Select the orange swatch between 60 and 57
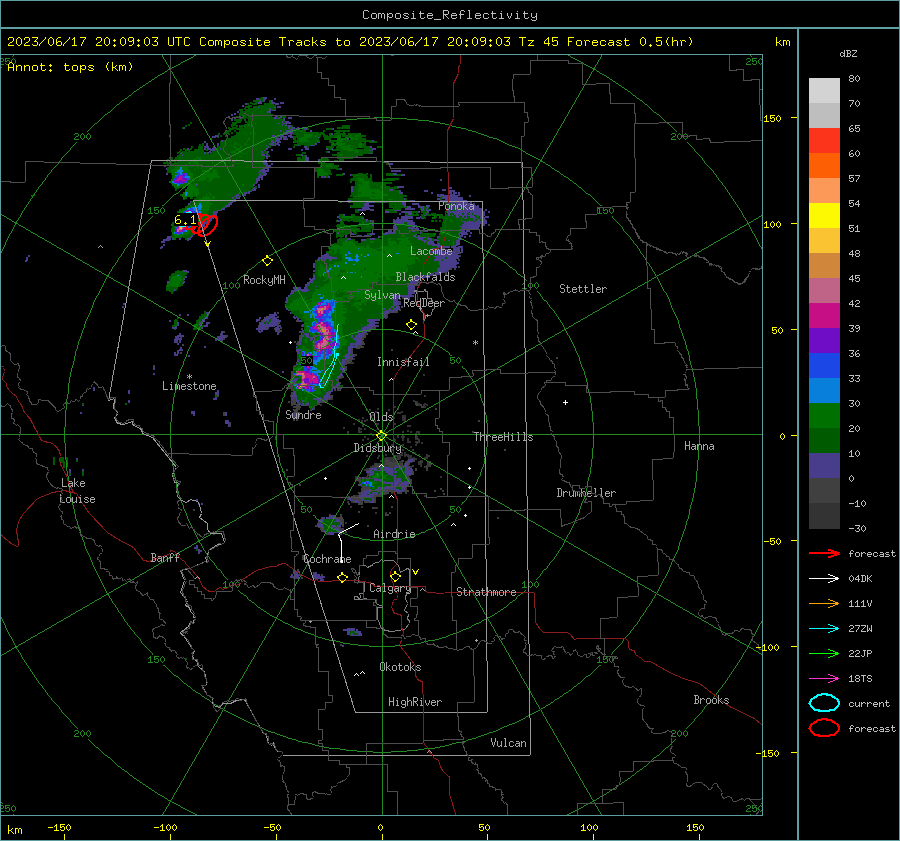The height and width of the screenshot is (841, 900). (824, 166)
